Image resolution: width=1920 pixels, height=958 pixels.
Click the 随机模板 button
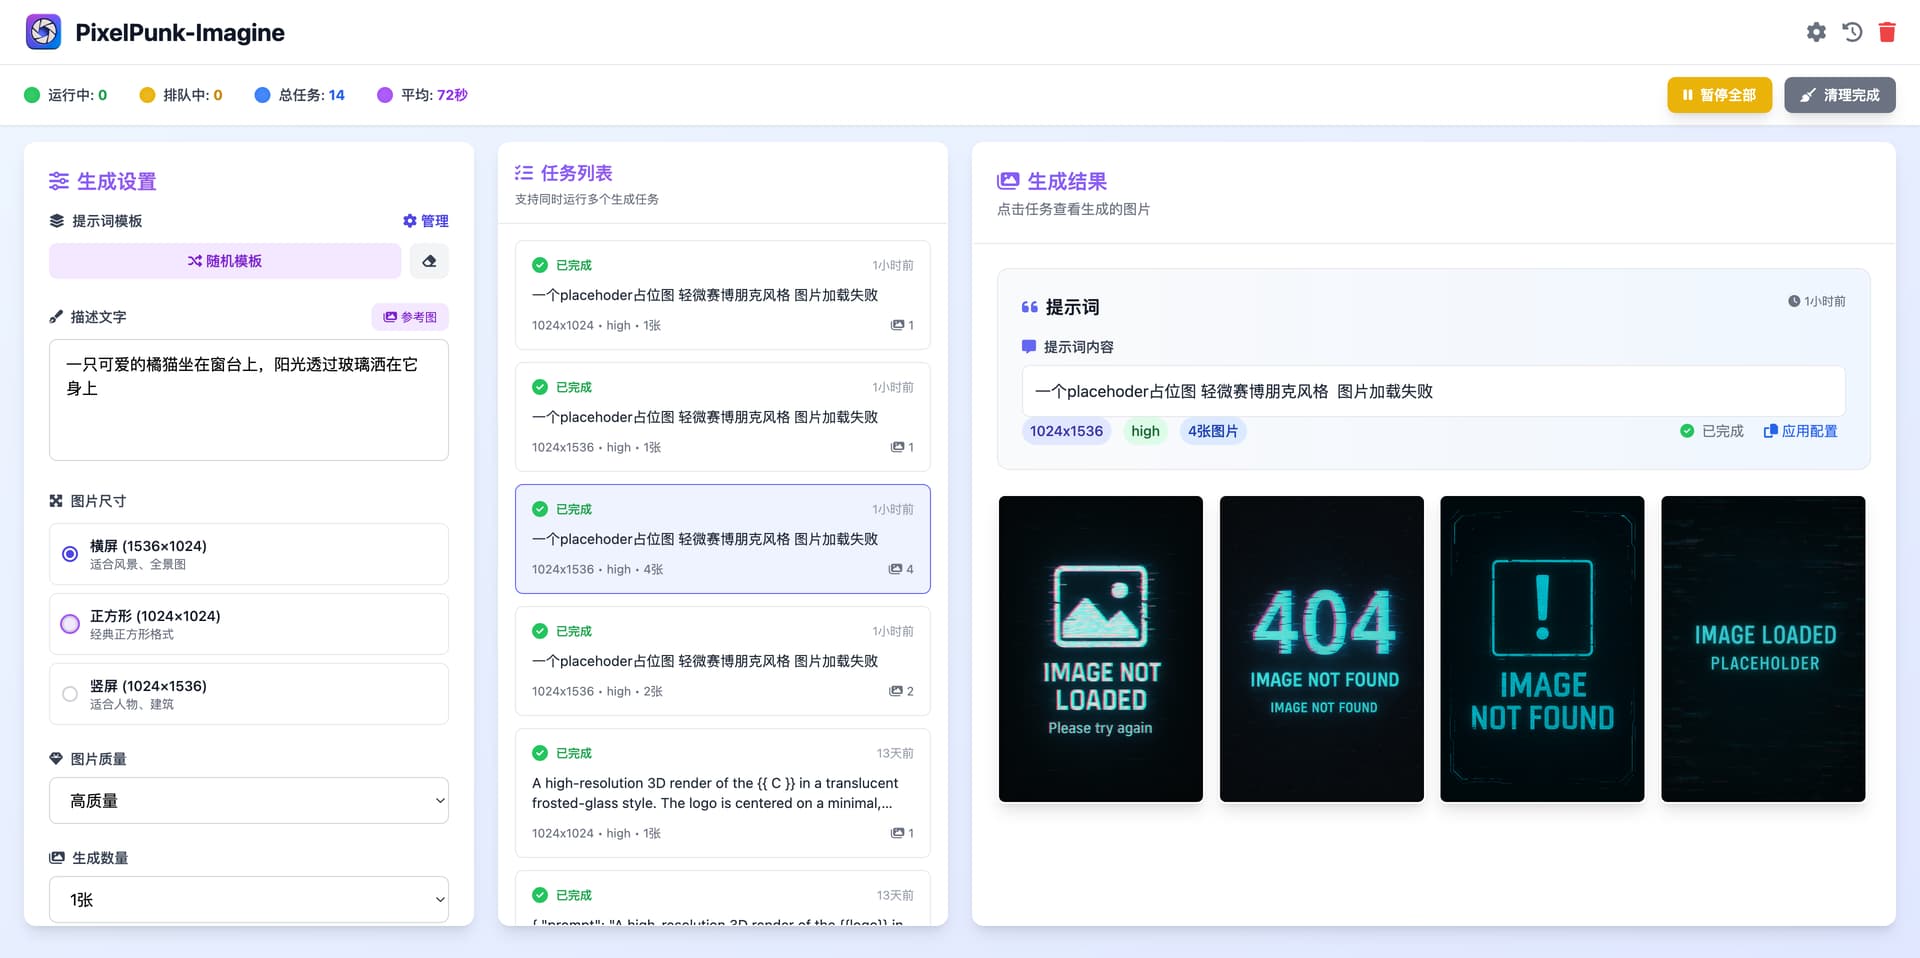[225, 261]
